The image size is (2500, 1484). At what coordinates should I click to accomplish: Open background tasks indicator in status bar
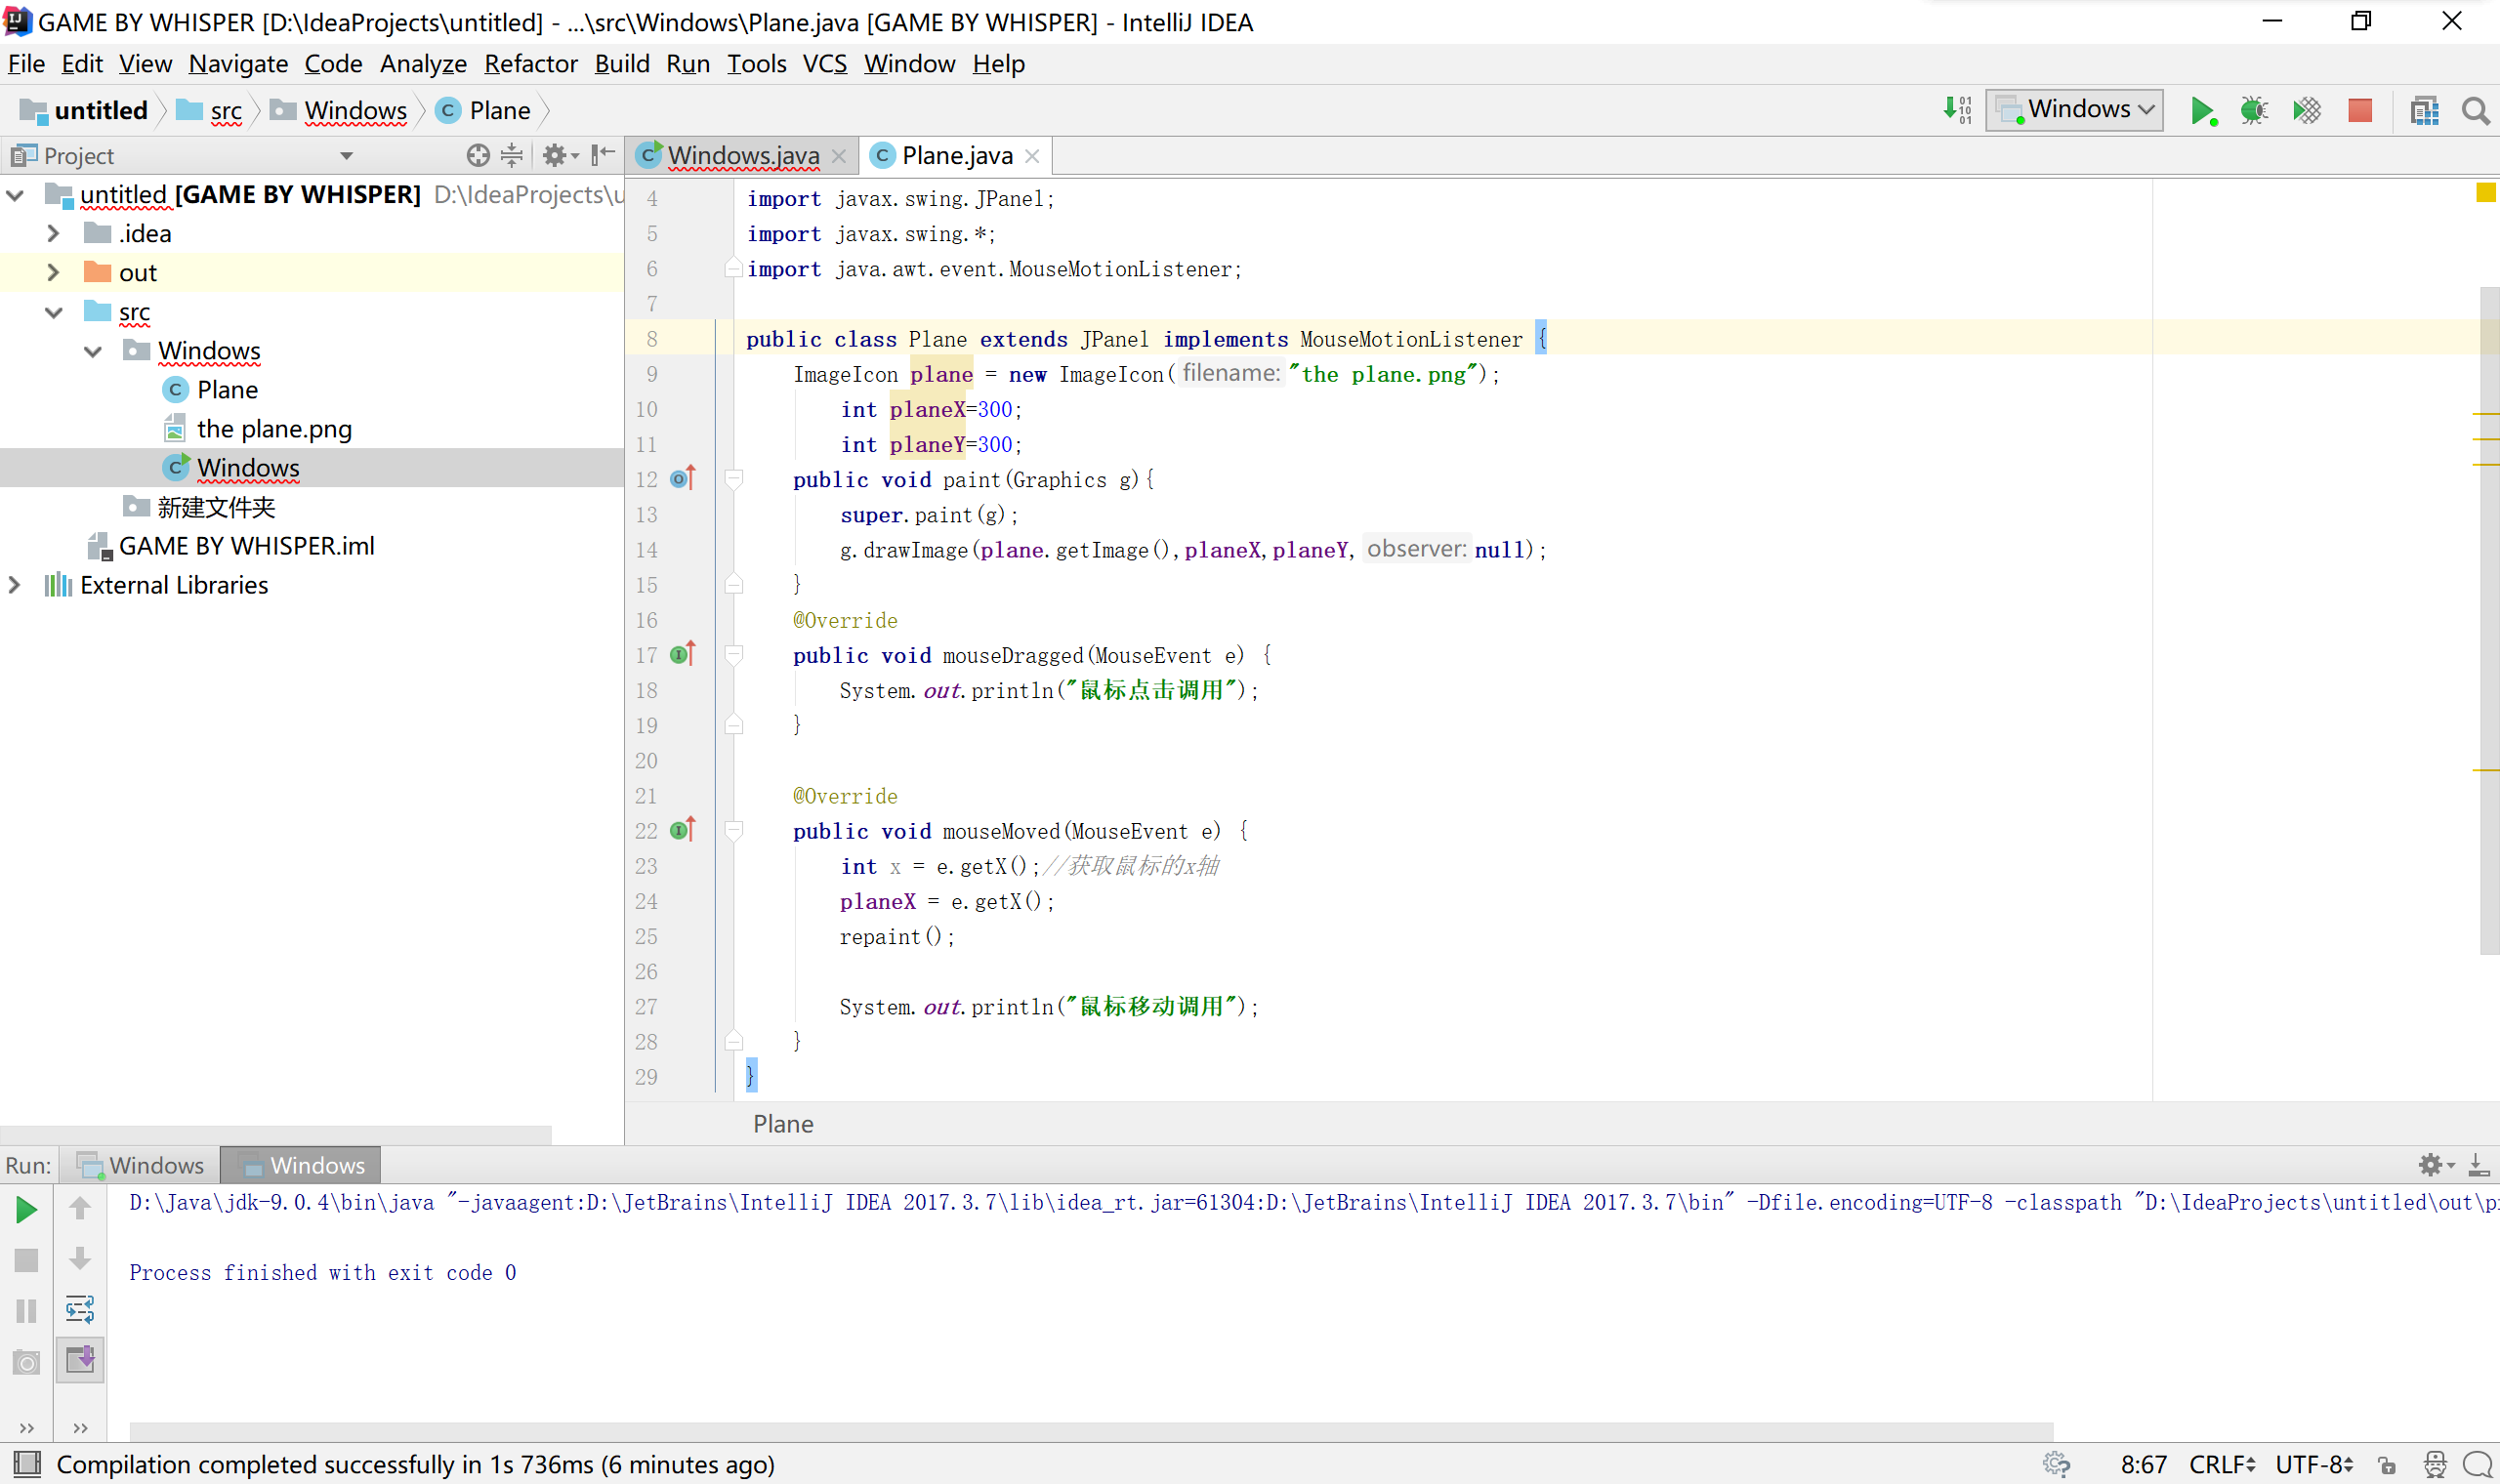[x=2057, y=1465]
